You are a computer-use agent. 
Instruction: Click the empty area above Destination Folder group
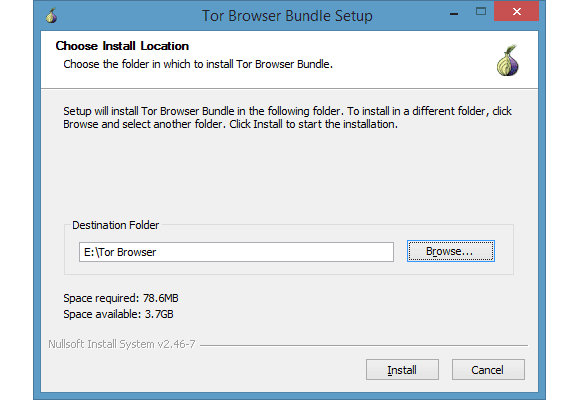[289, 174]
